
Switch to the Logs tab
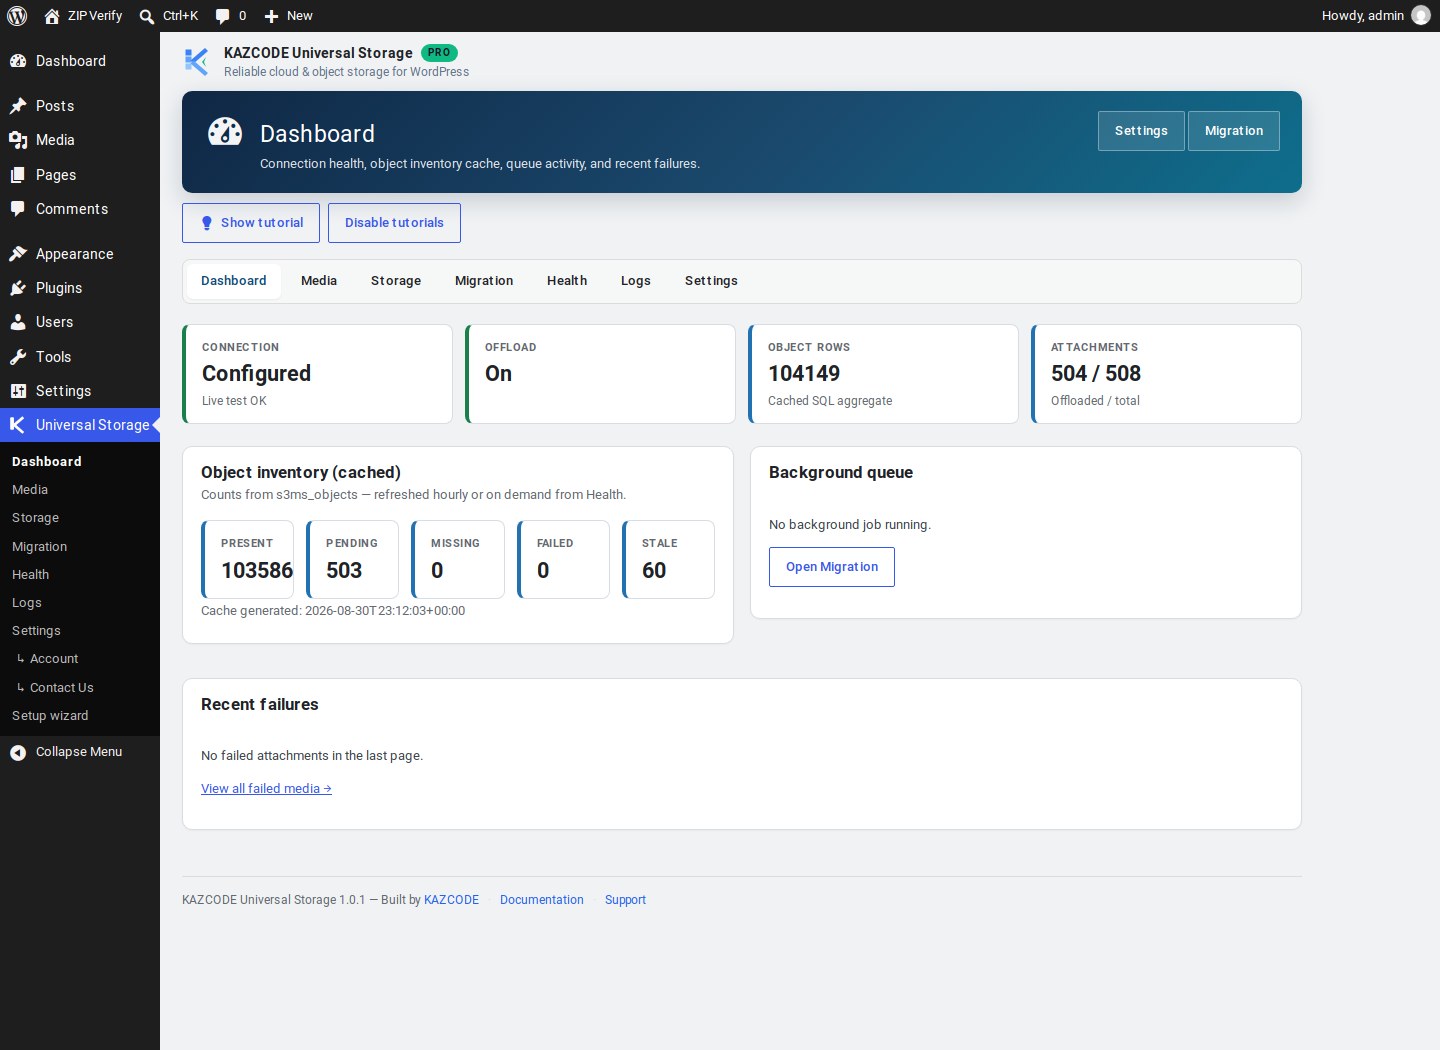(x=636, y=281)
